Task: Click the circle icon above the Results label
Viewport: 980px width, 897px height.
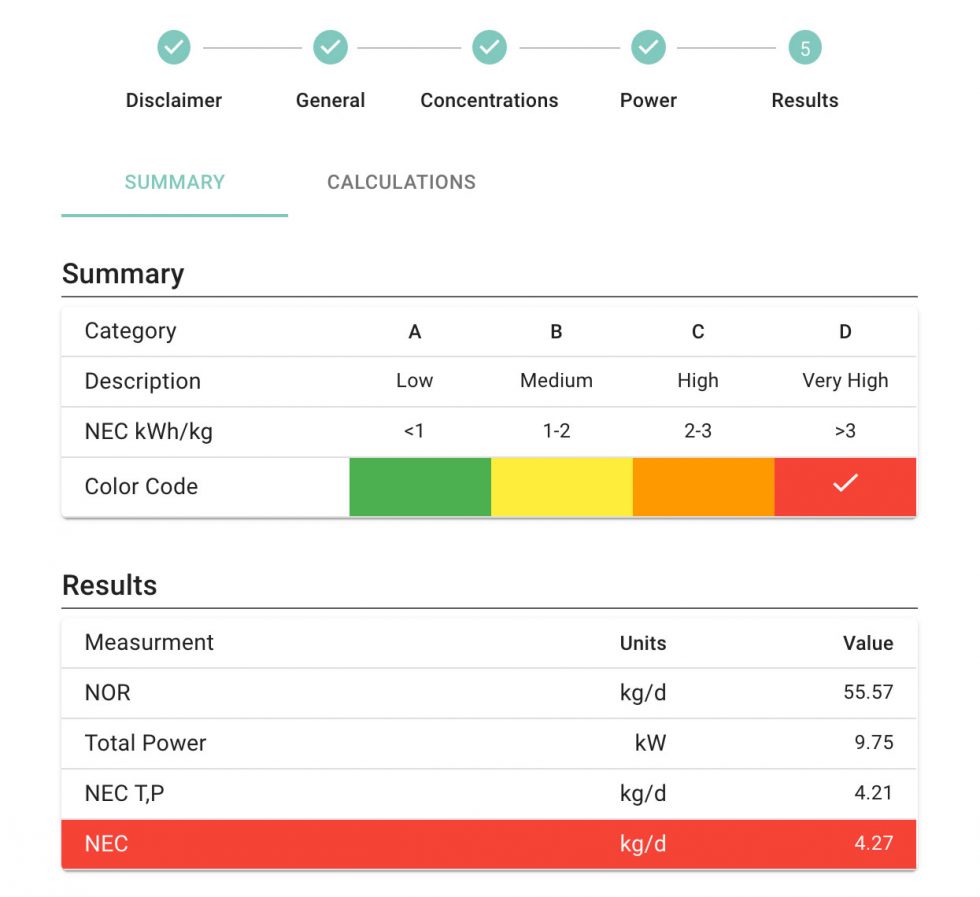Action: (x=805, y=47)
